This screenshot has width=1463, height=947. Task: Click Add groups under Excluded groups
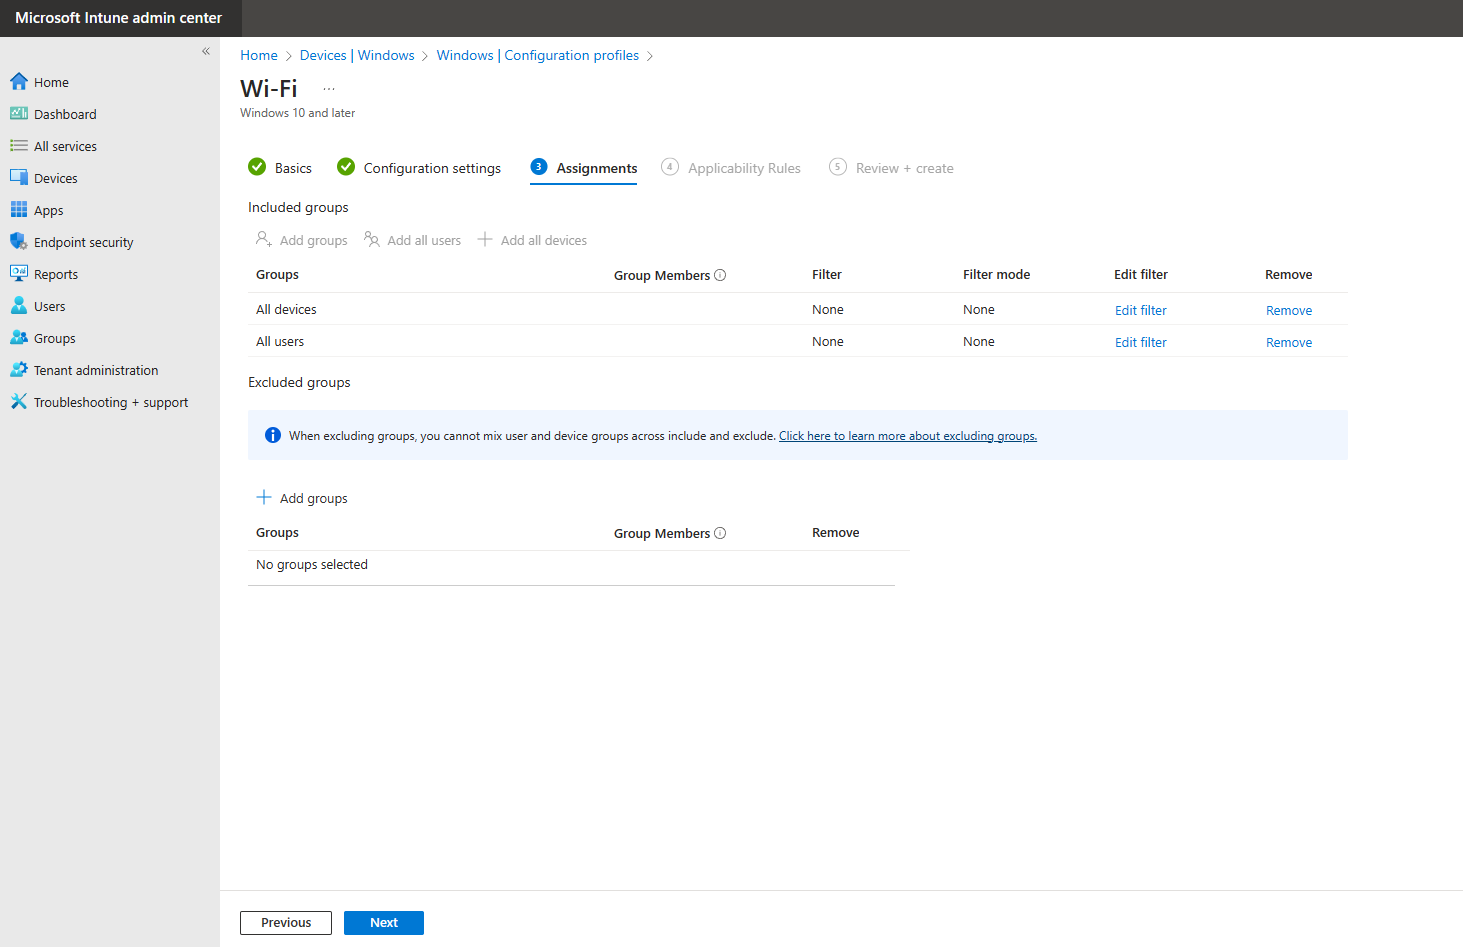302,498
